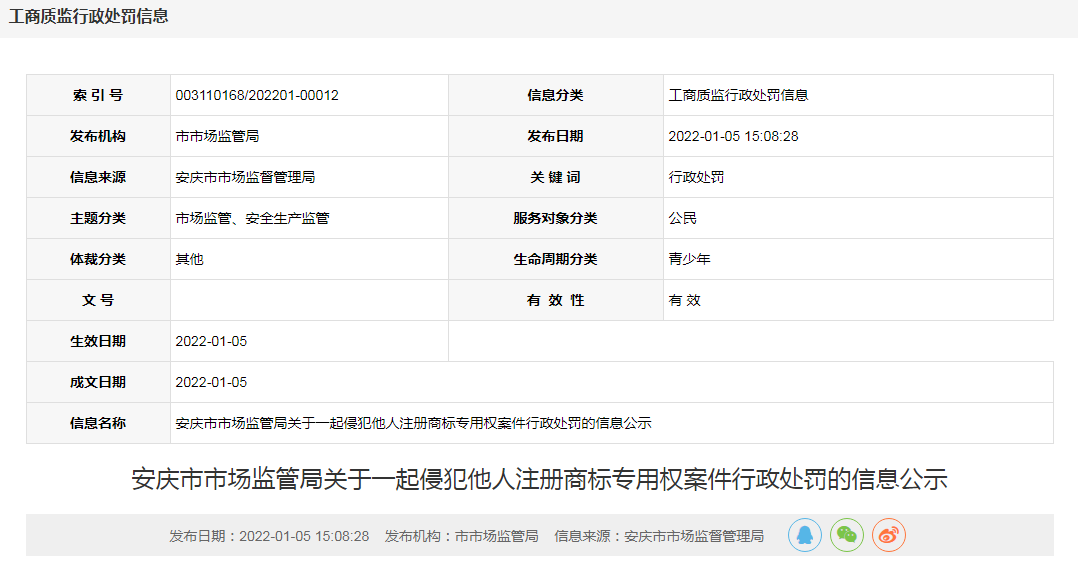Click the 关键词 label cell
The height and width of the screenshot is (565, 1078).
pos(556,177)
